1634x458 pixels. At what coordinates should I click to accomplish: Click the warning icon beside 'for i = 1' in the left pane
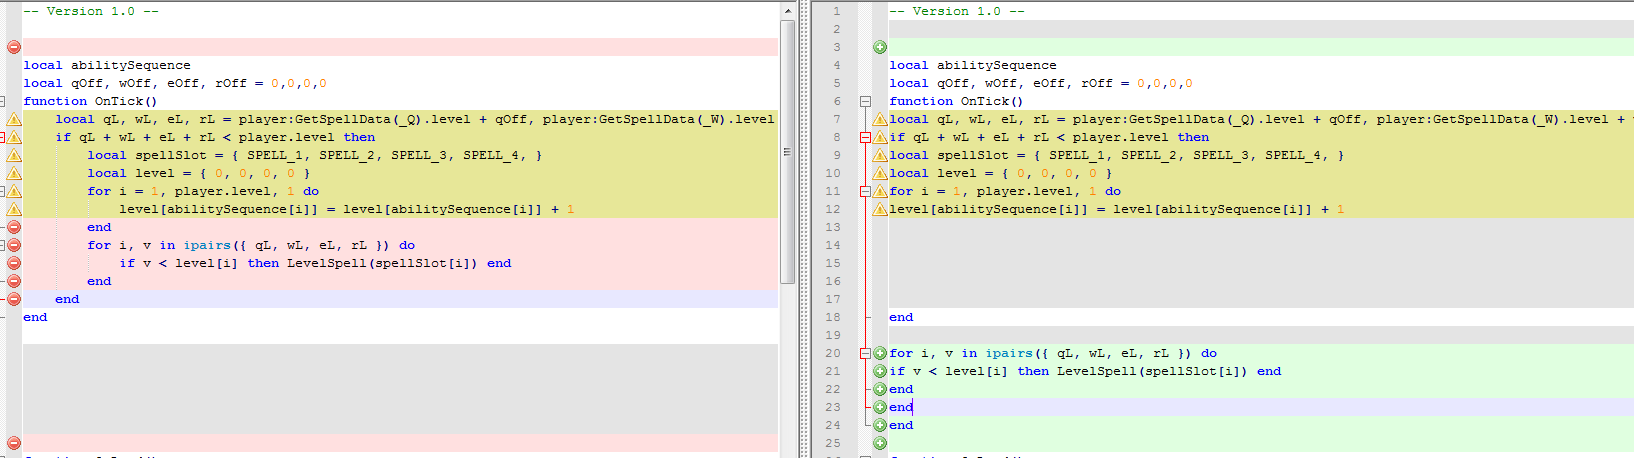(14, 191)
